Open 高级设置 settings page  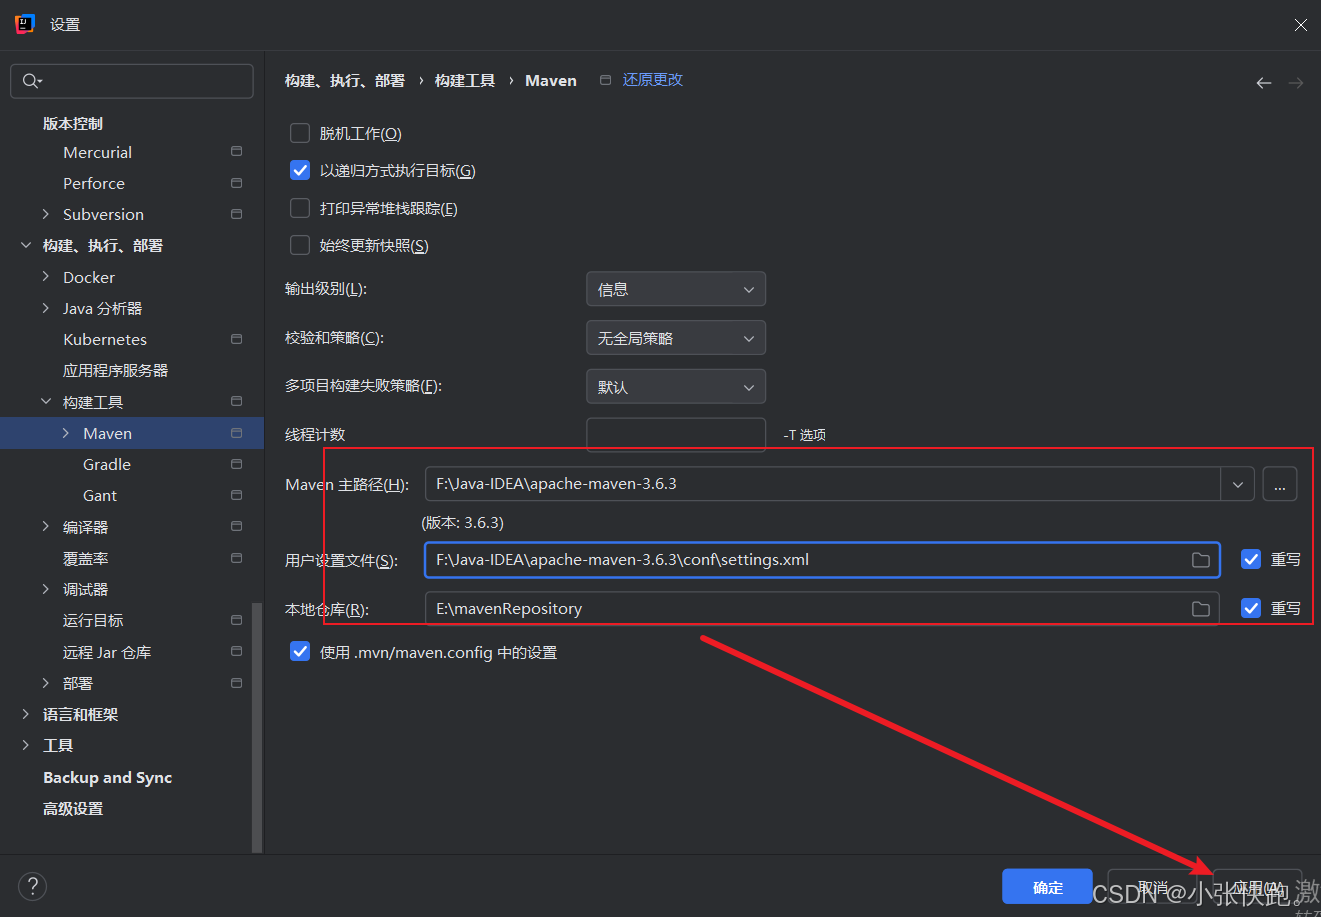click(73, 808)
